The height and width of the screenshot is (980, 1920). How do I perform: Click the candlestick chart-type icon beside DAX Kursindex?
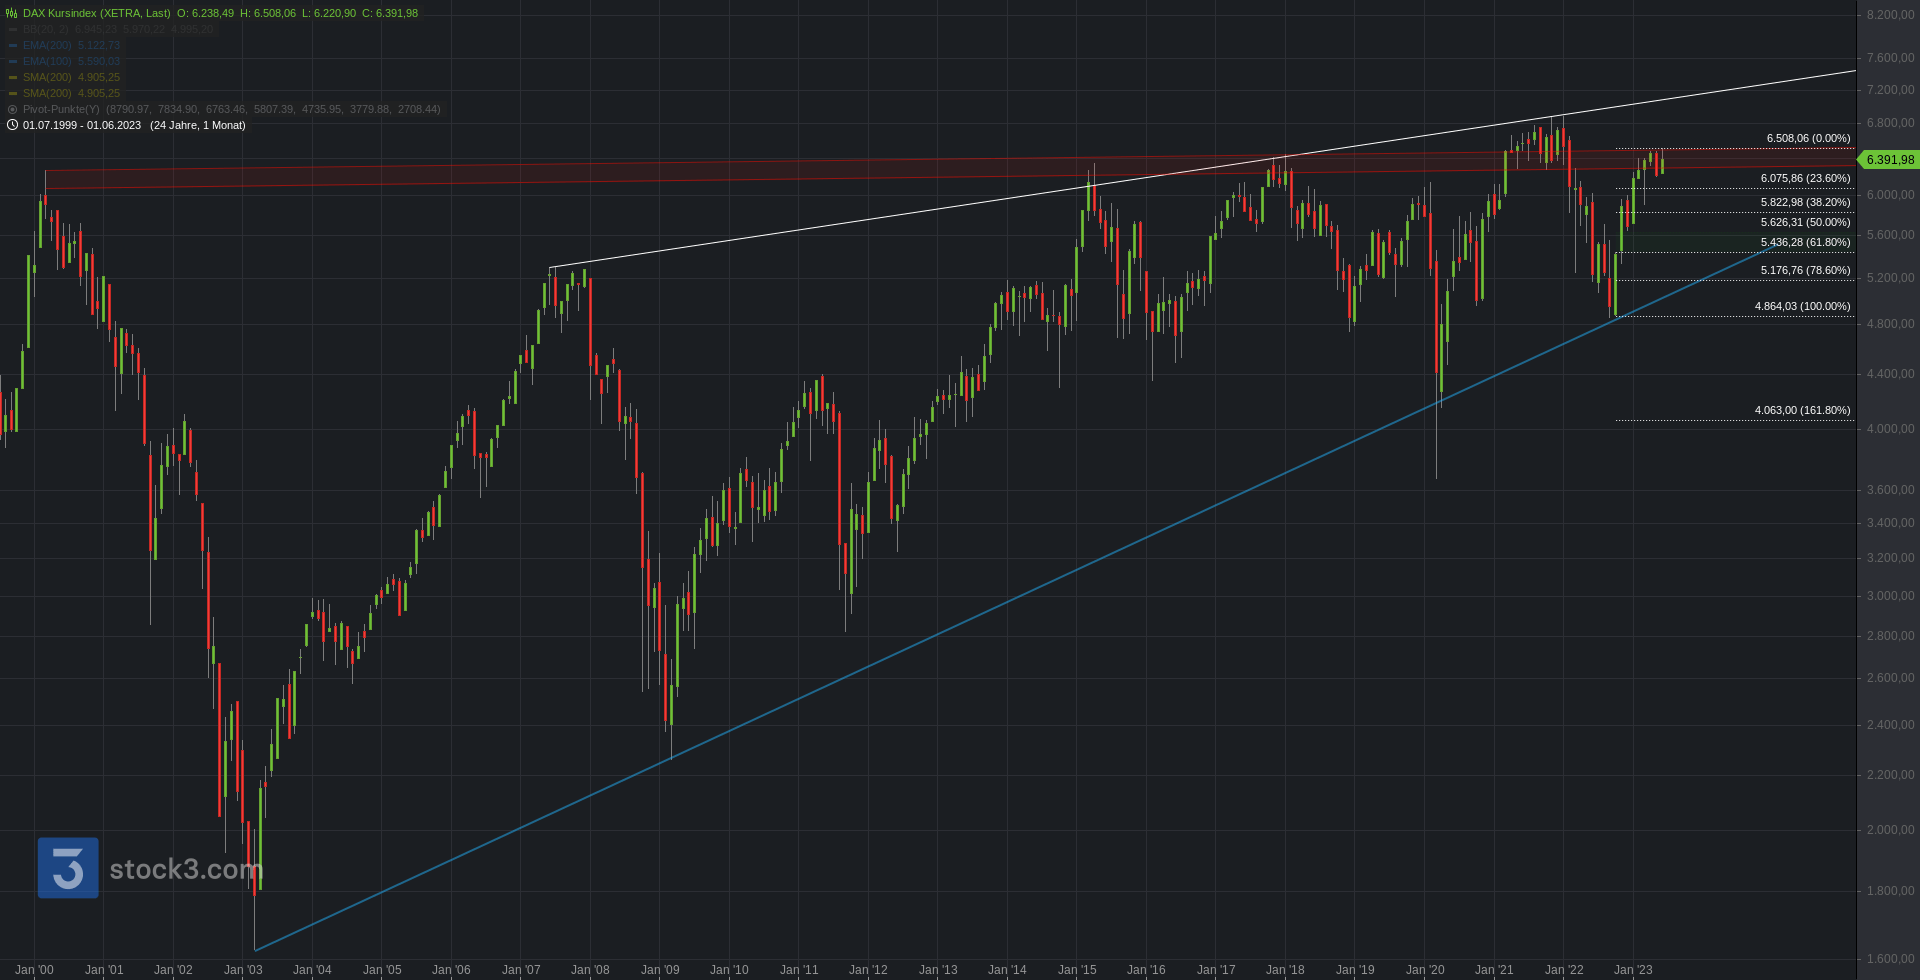(12, 13)
